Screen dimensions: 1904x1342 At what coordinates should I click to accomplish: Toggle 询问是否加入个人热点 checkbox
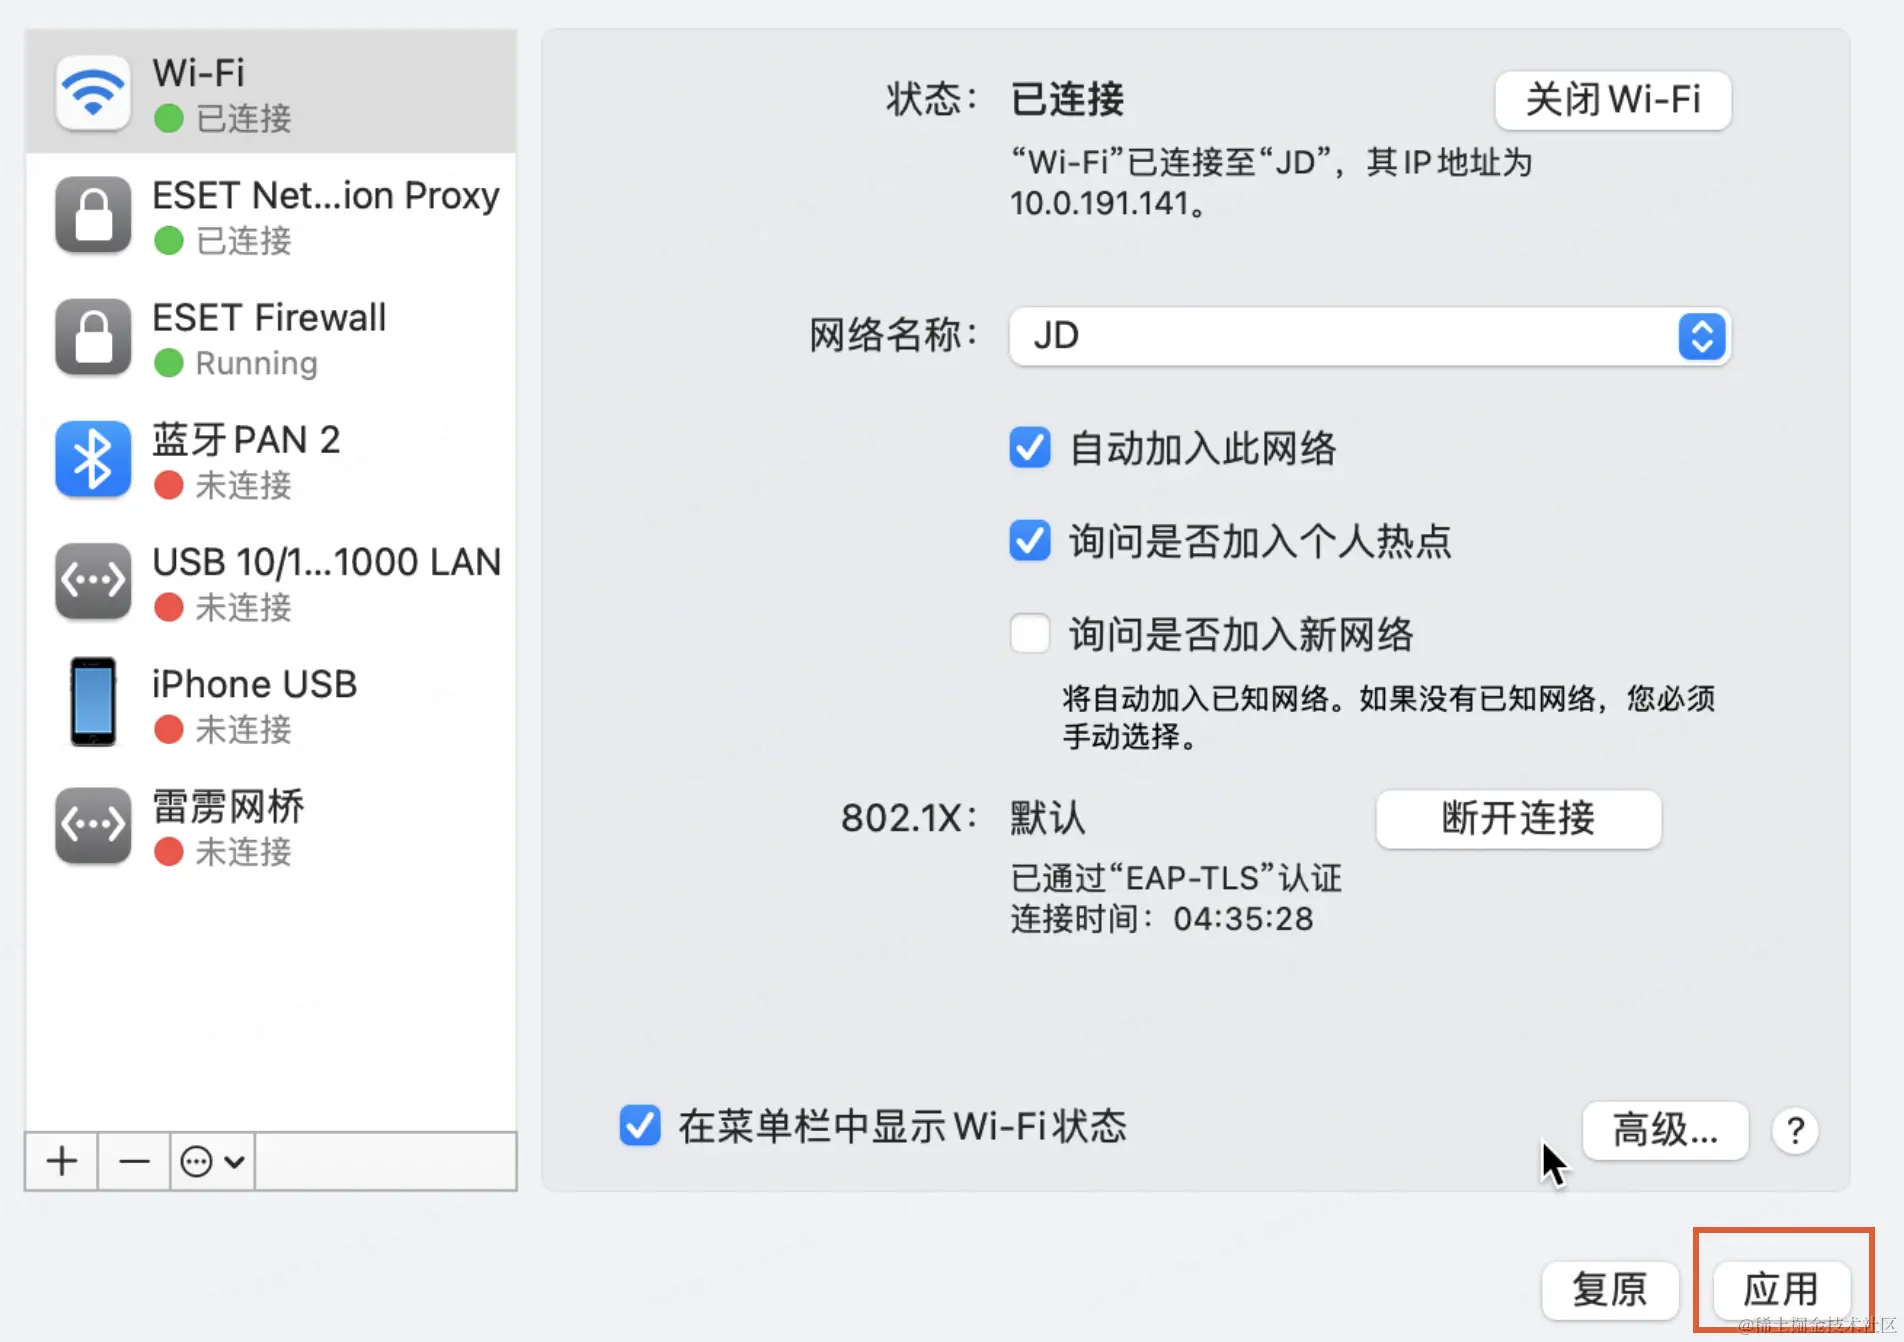tap(1030, 541)
